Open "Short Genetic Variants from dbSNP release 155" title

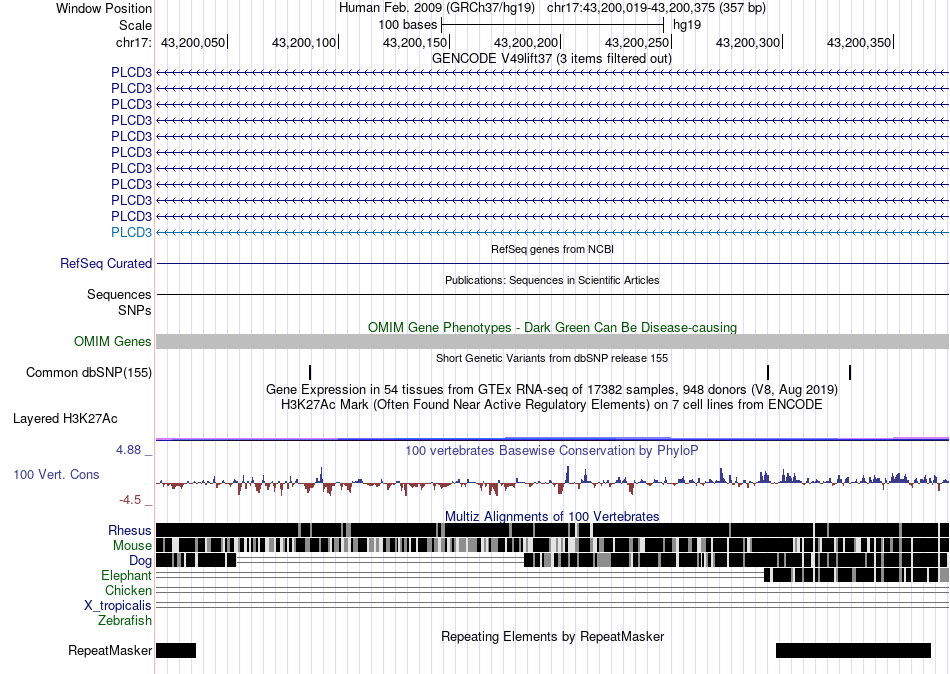point(552,358)
